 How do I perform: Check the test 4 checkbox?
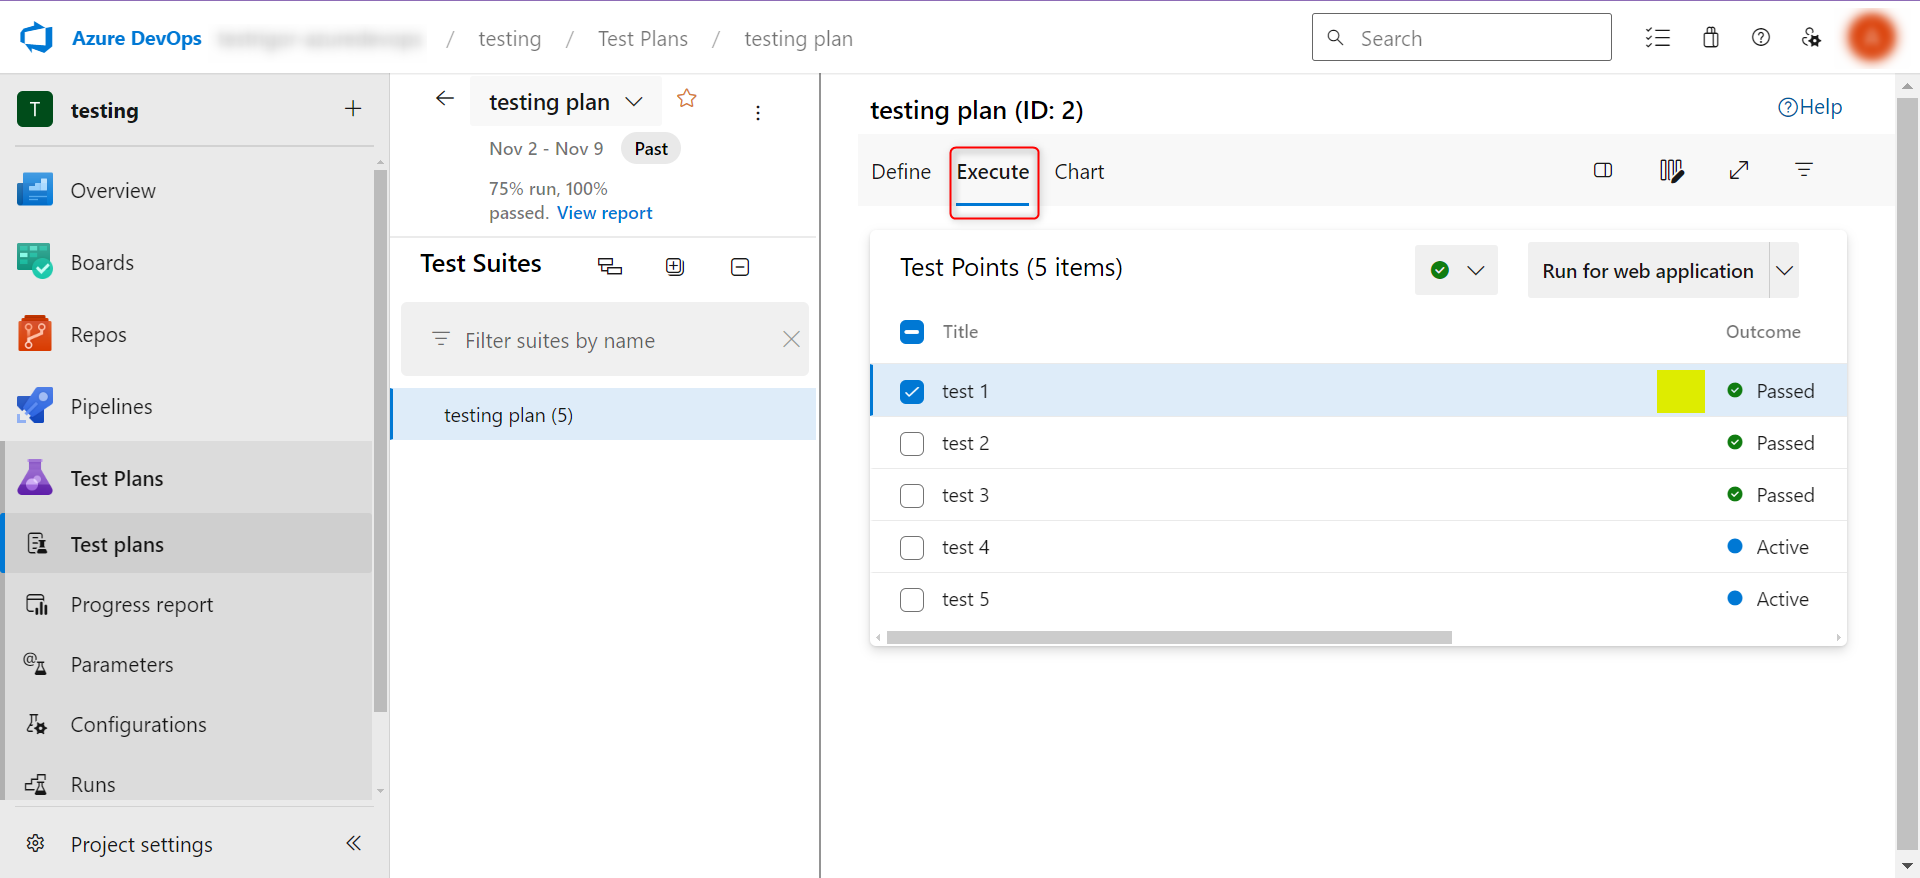pos(912,548)
